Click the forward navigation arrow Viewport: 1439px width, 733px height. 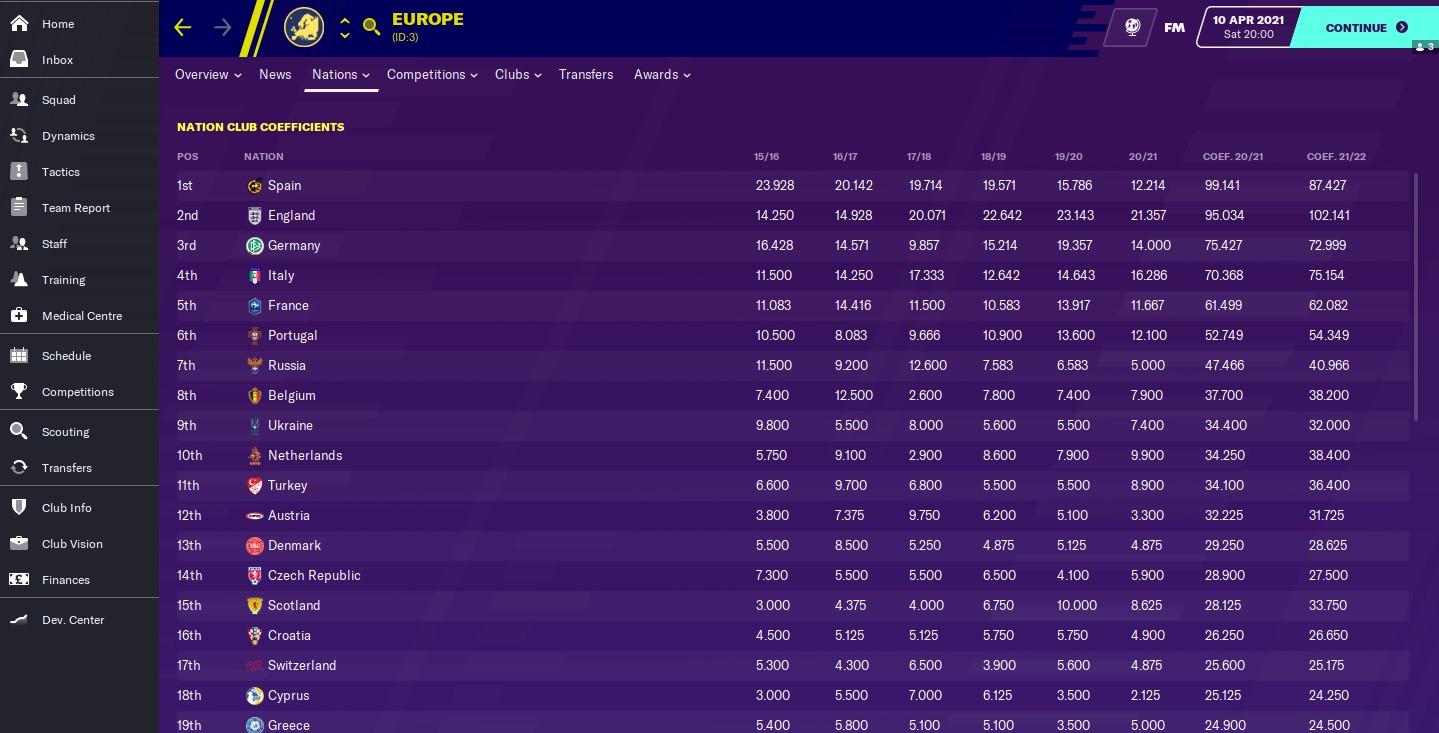coord(222,27)
